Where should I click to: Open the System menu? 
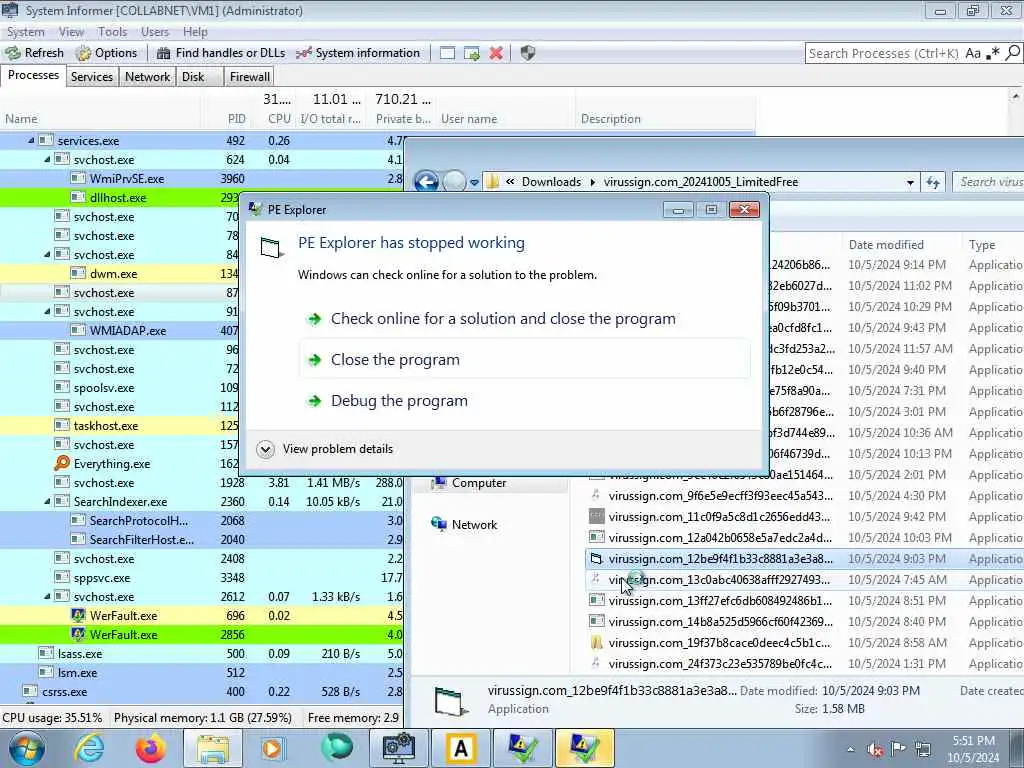(x=25, y=32)
